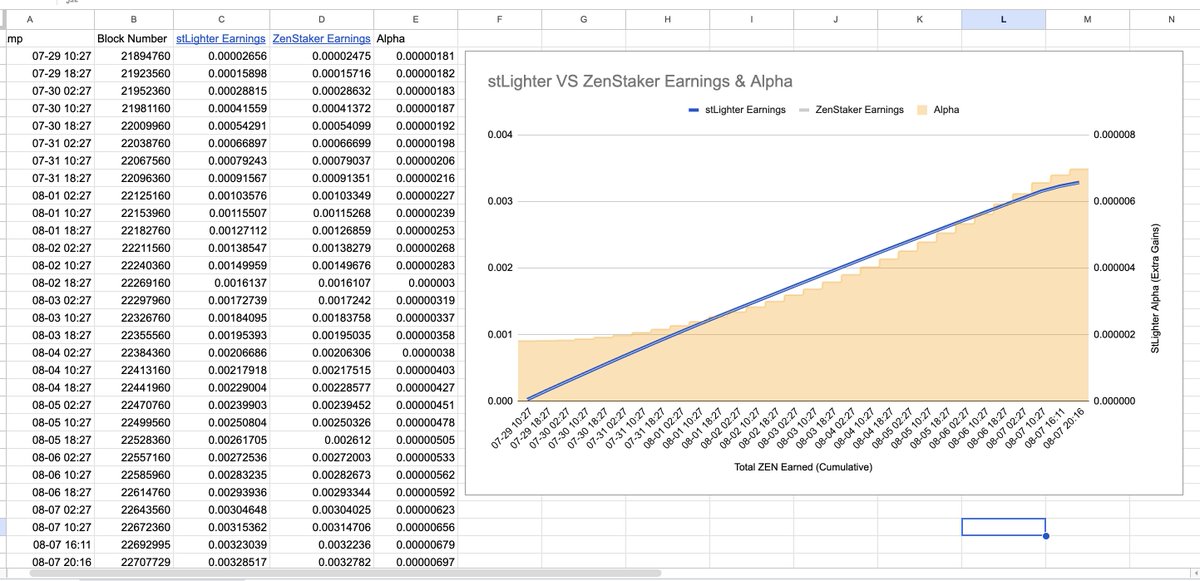Select cell with block number 22269160

(134, 283)
